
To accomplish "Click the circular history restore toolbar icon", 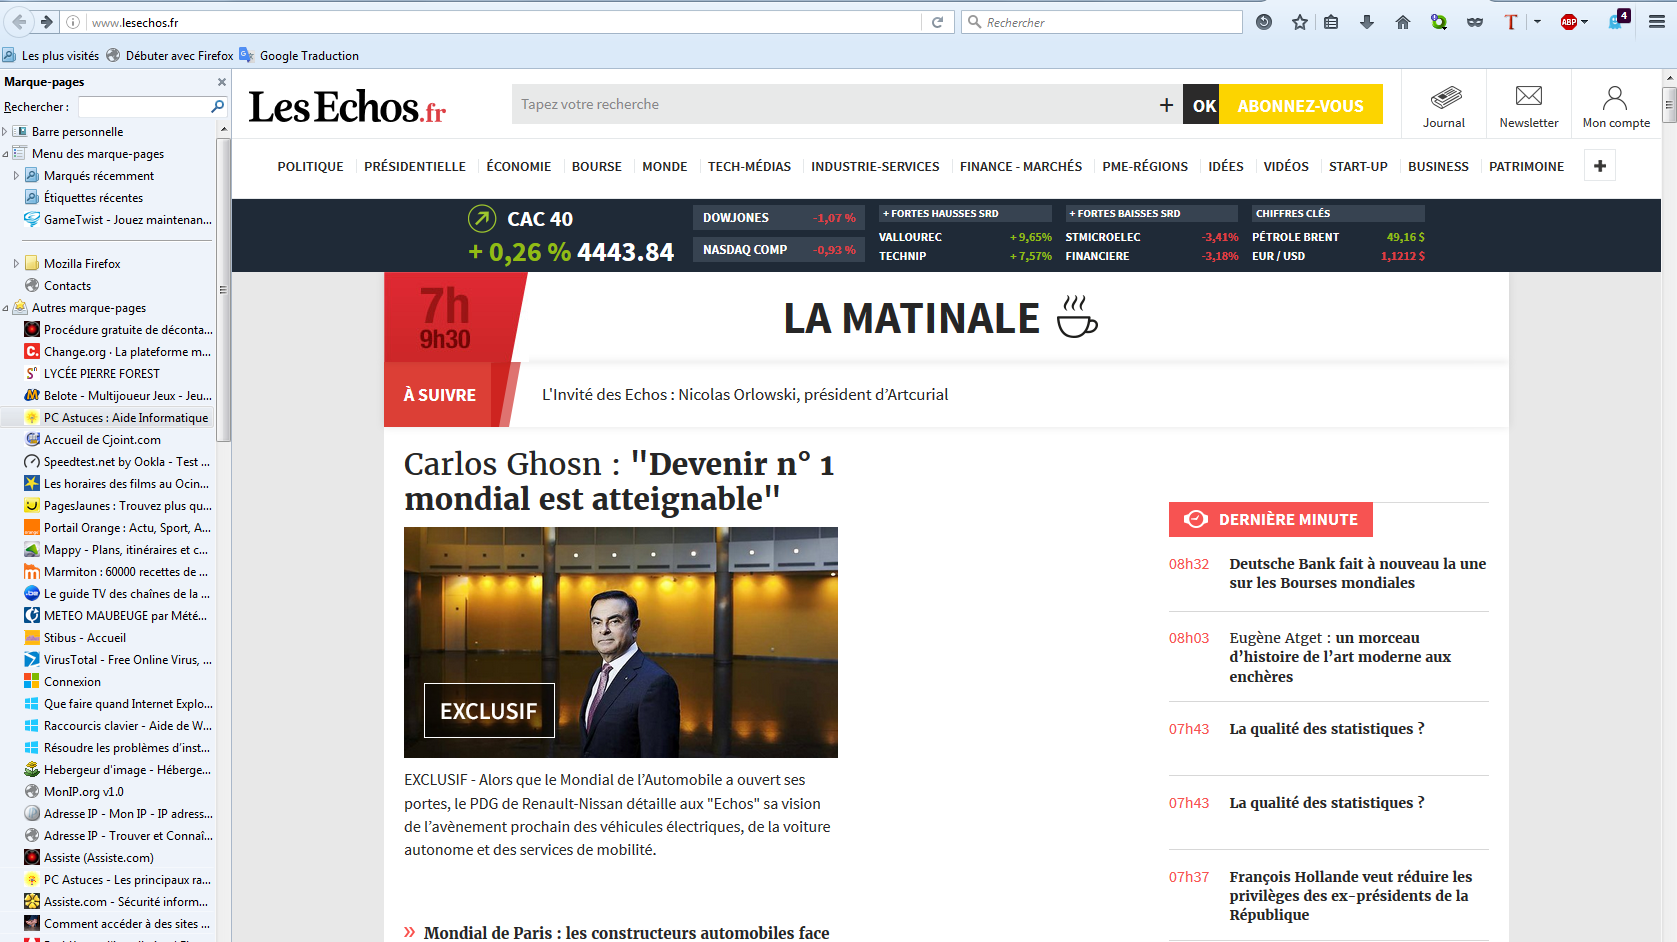I will [1264, 22].
